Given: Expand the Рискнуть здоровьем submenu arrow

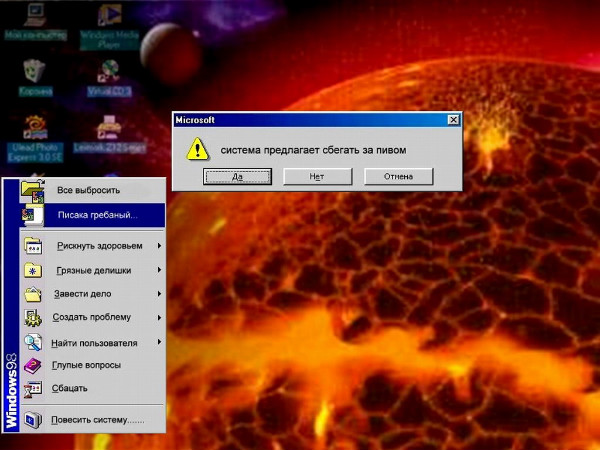Looking at the screenshot, I should [x=159, y=246].
